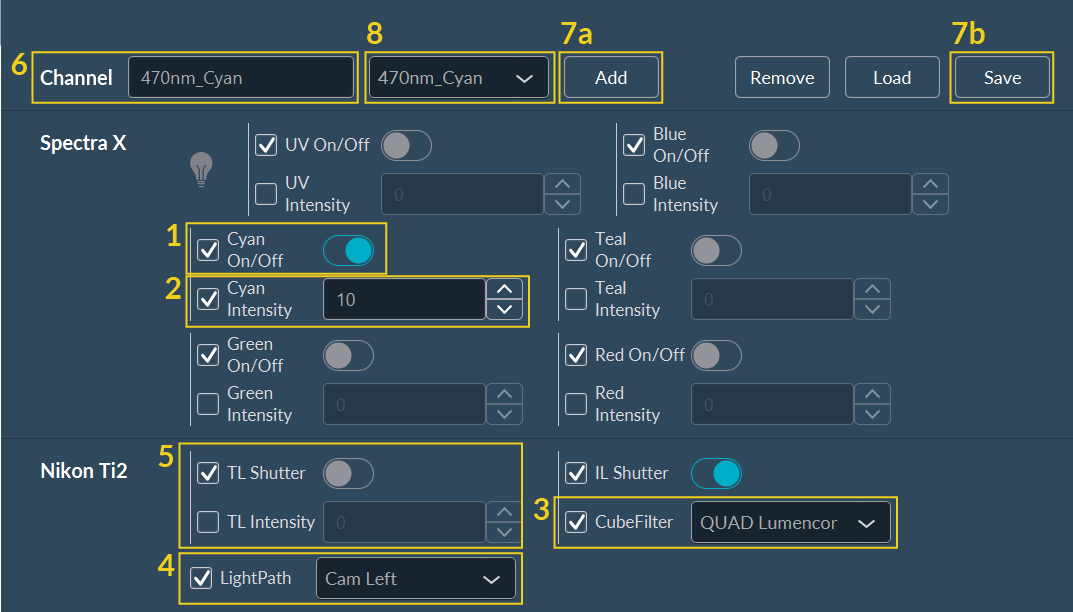Click Load to open a channel configuration
The height and width of the screenshot is (612, 1073).
click(892, 77)
